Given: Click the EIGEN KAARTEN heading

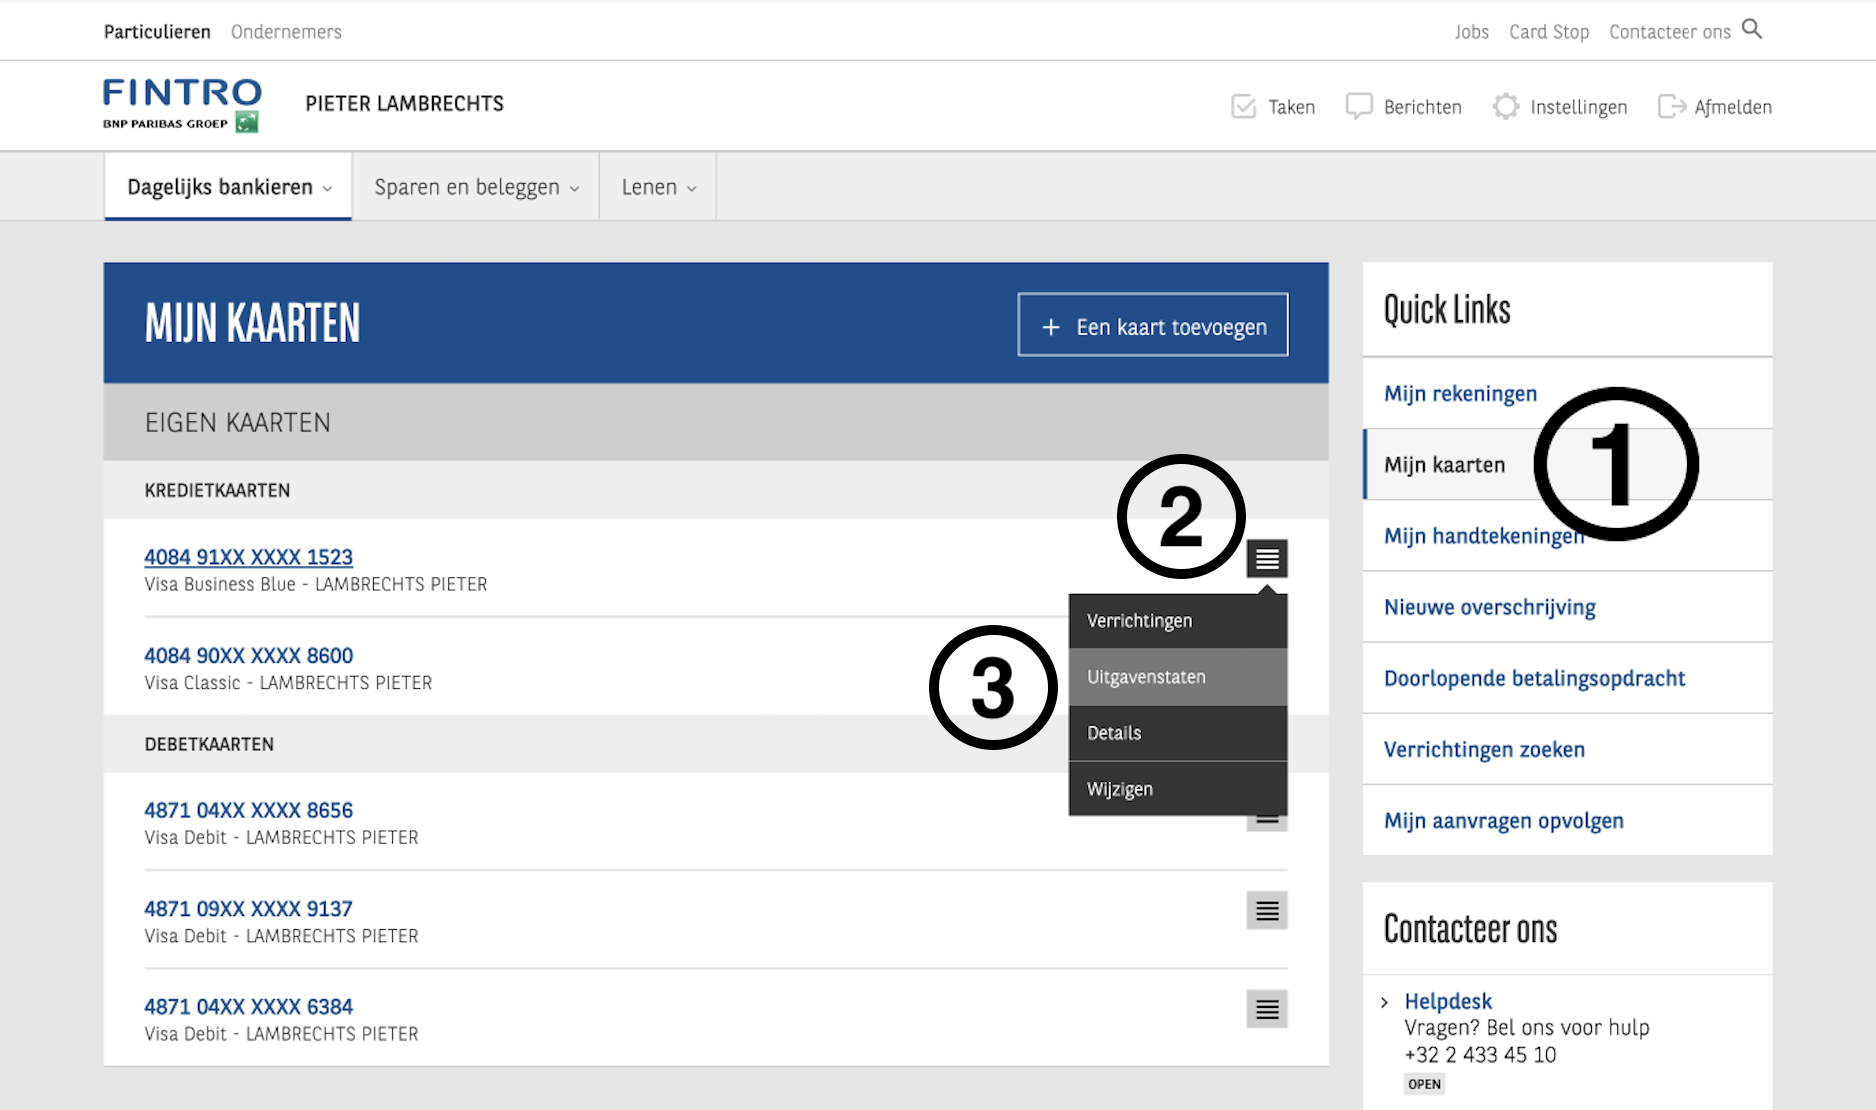Looking at the screenshot, I should [x=237, y=423].
